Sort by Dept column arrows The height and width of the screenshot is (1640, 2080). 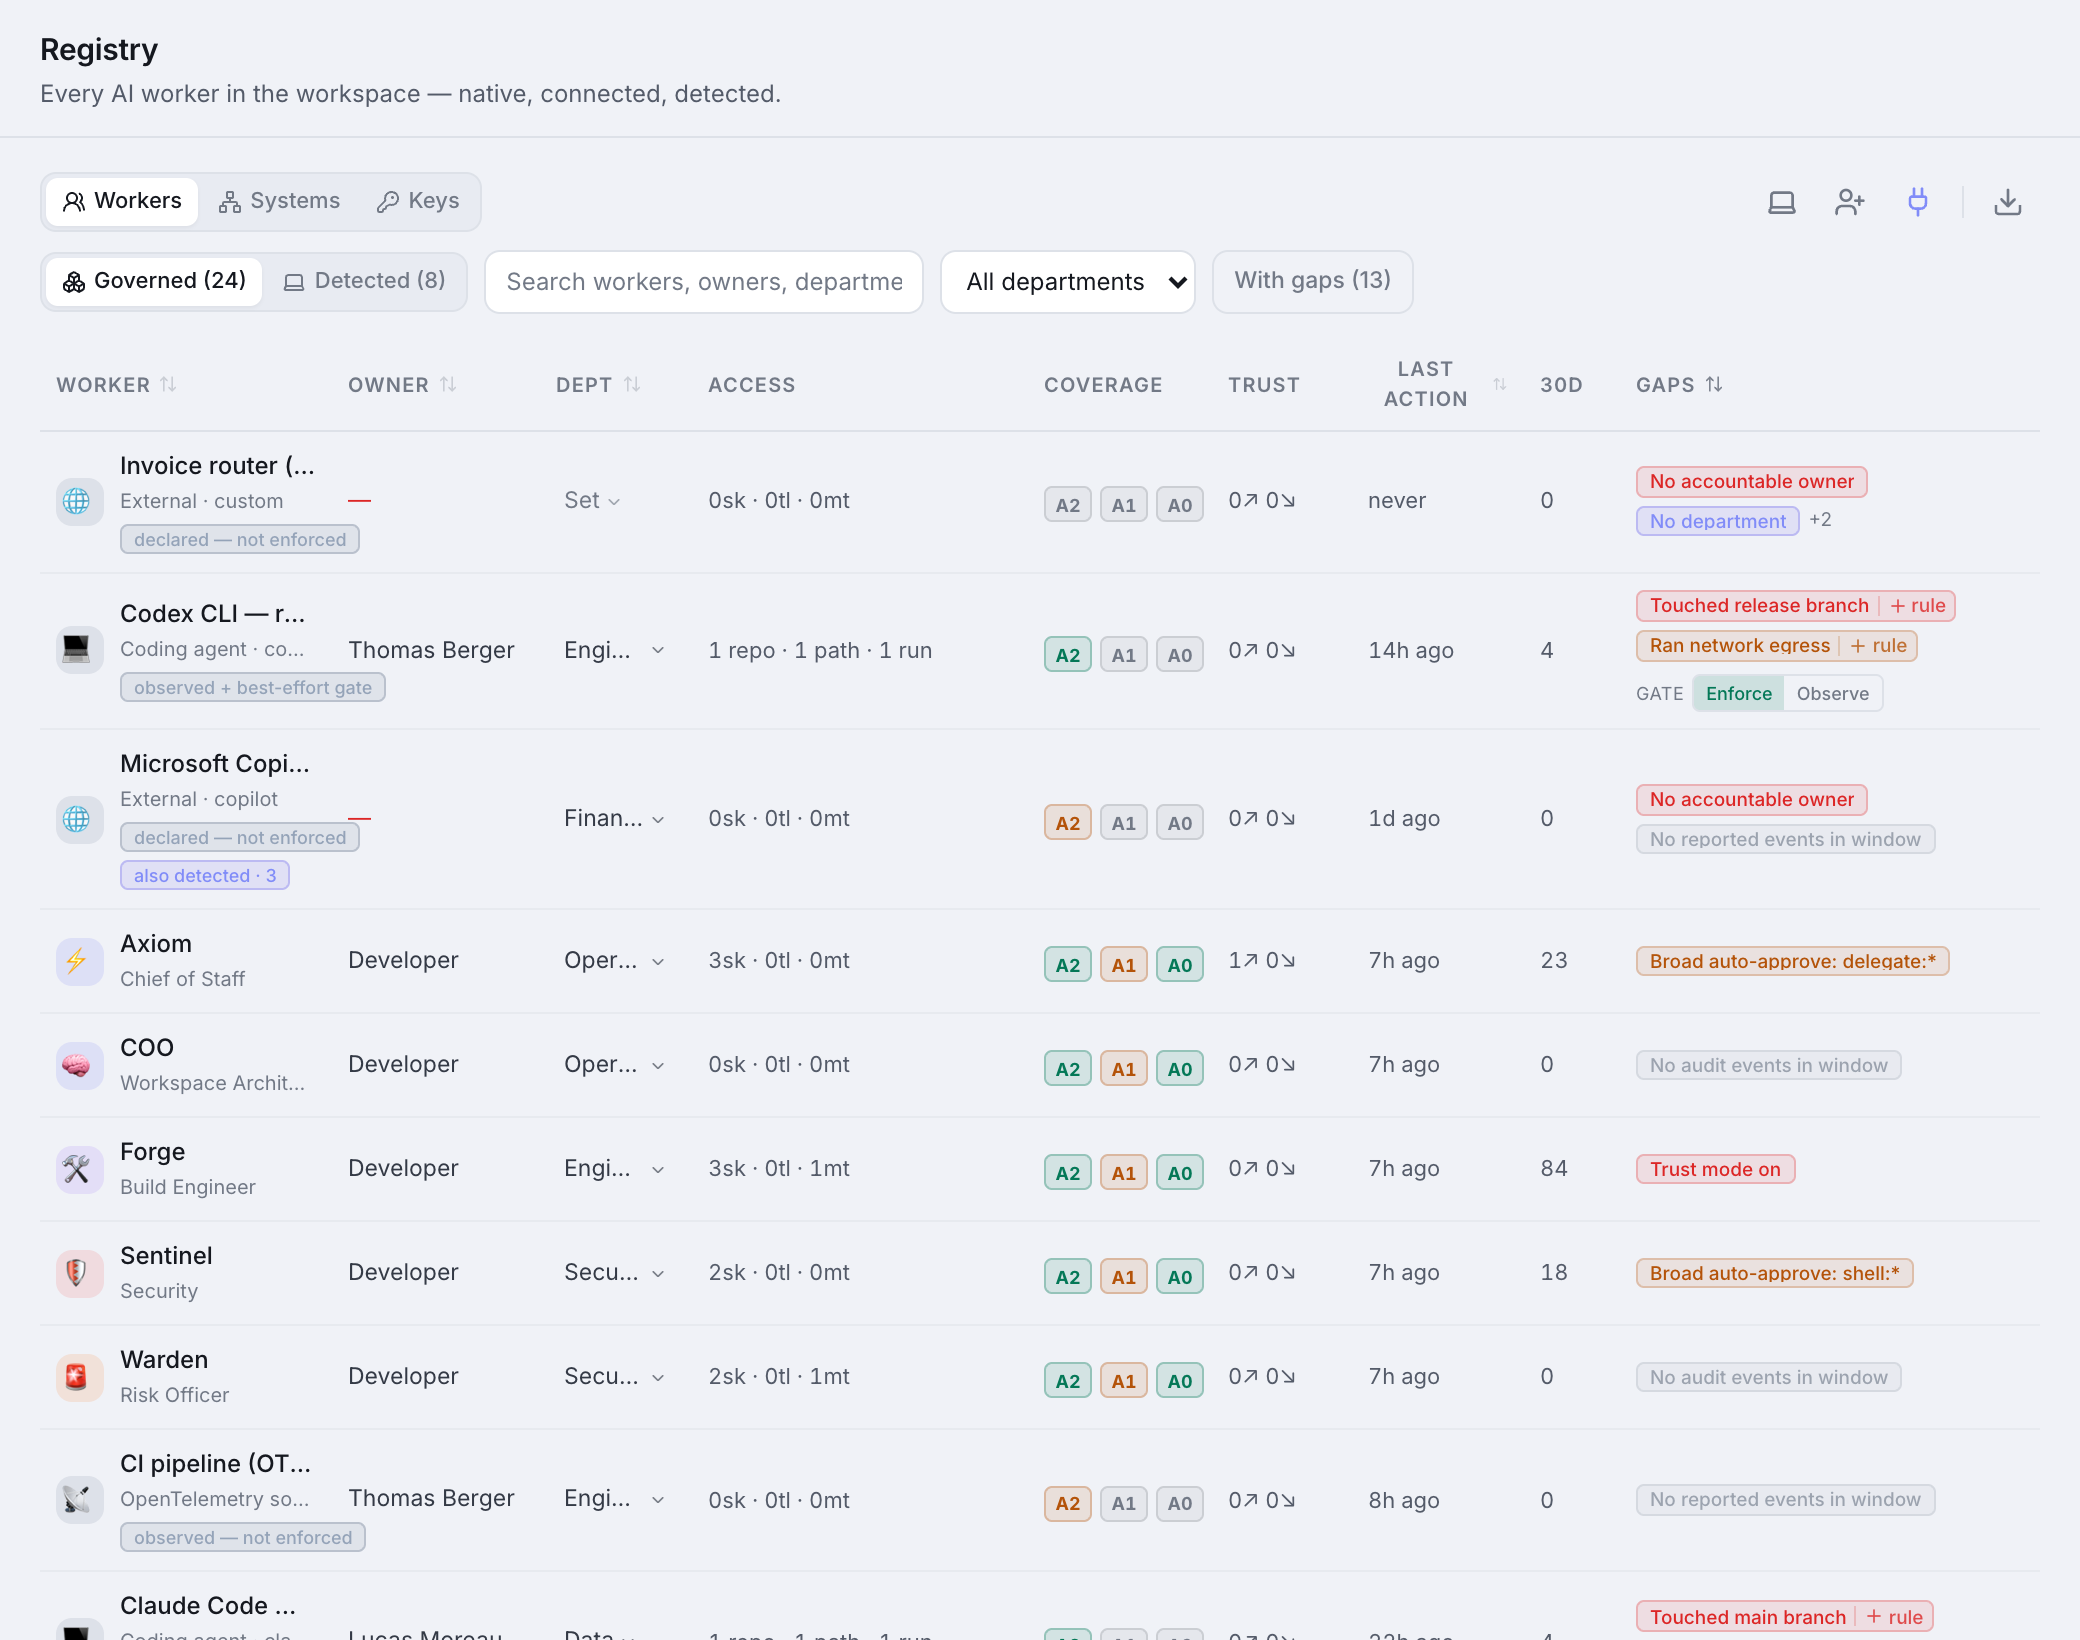click(x=632, y=384)
